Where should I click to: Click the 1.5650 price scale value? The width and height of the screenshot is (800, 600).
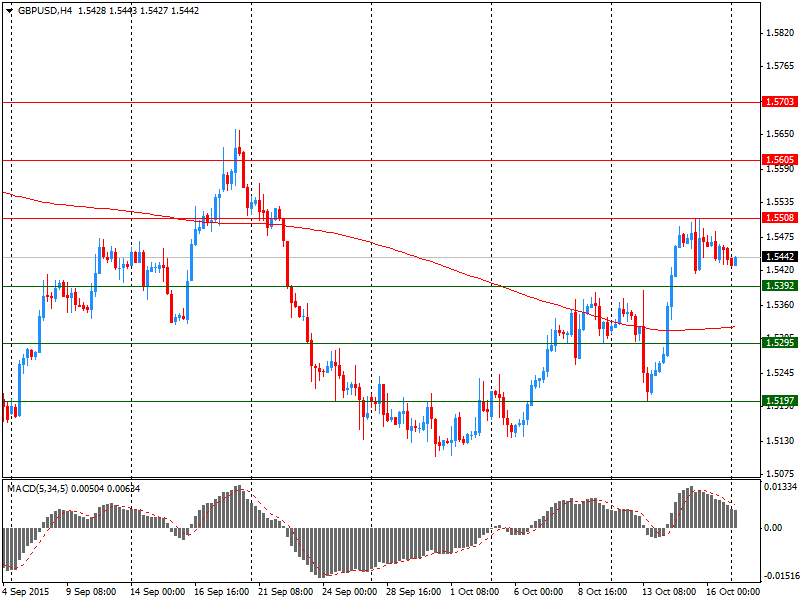point(781,134)
